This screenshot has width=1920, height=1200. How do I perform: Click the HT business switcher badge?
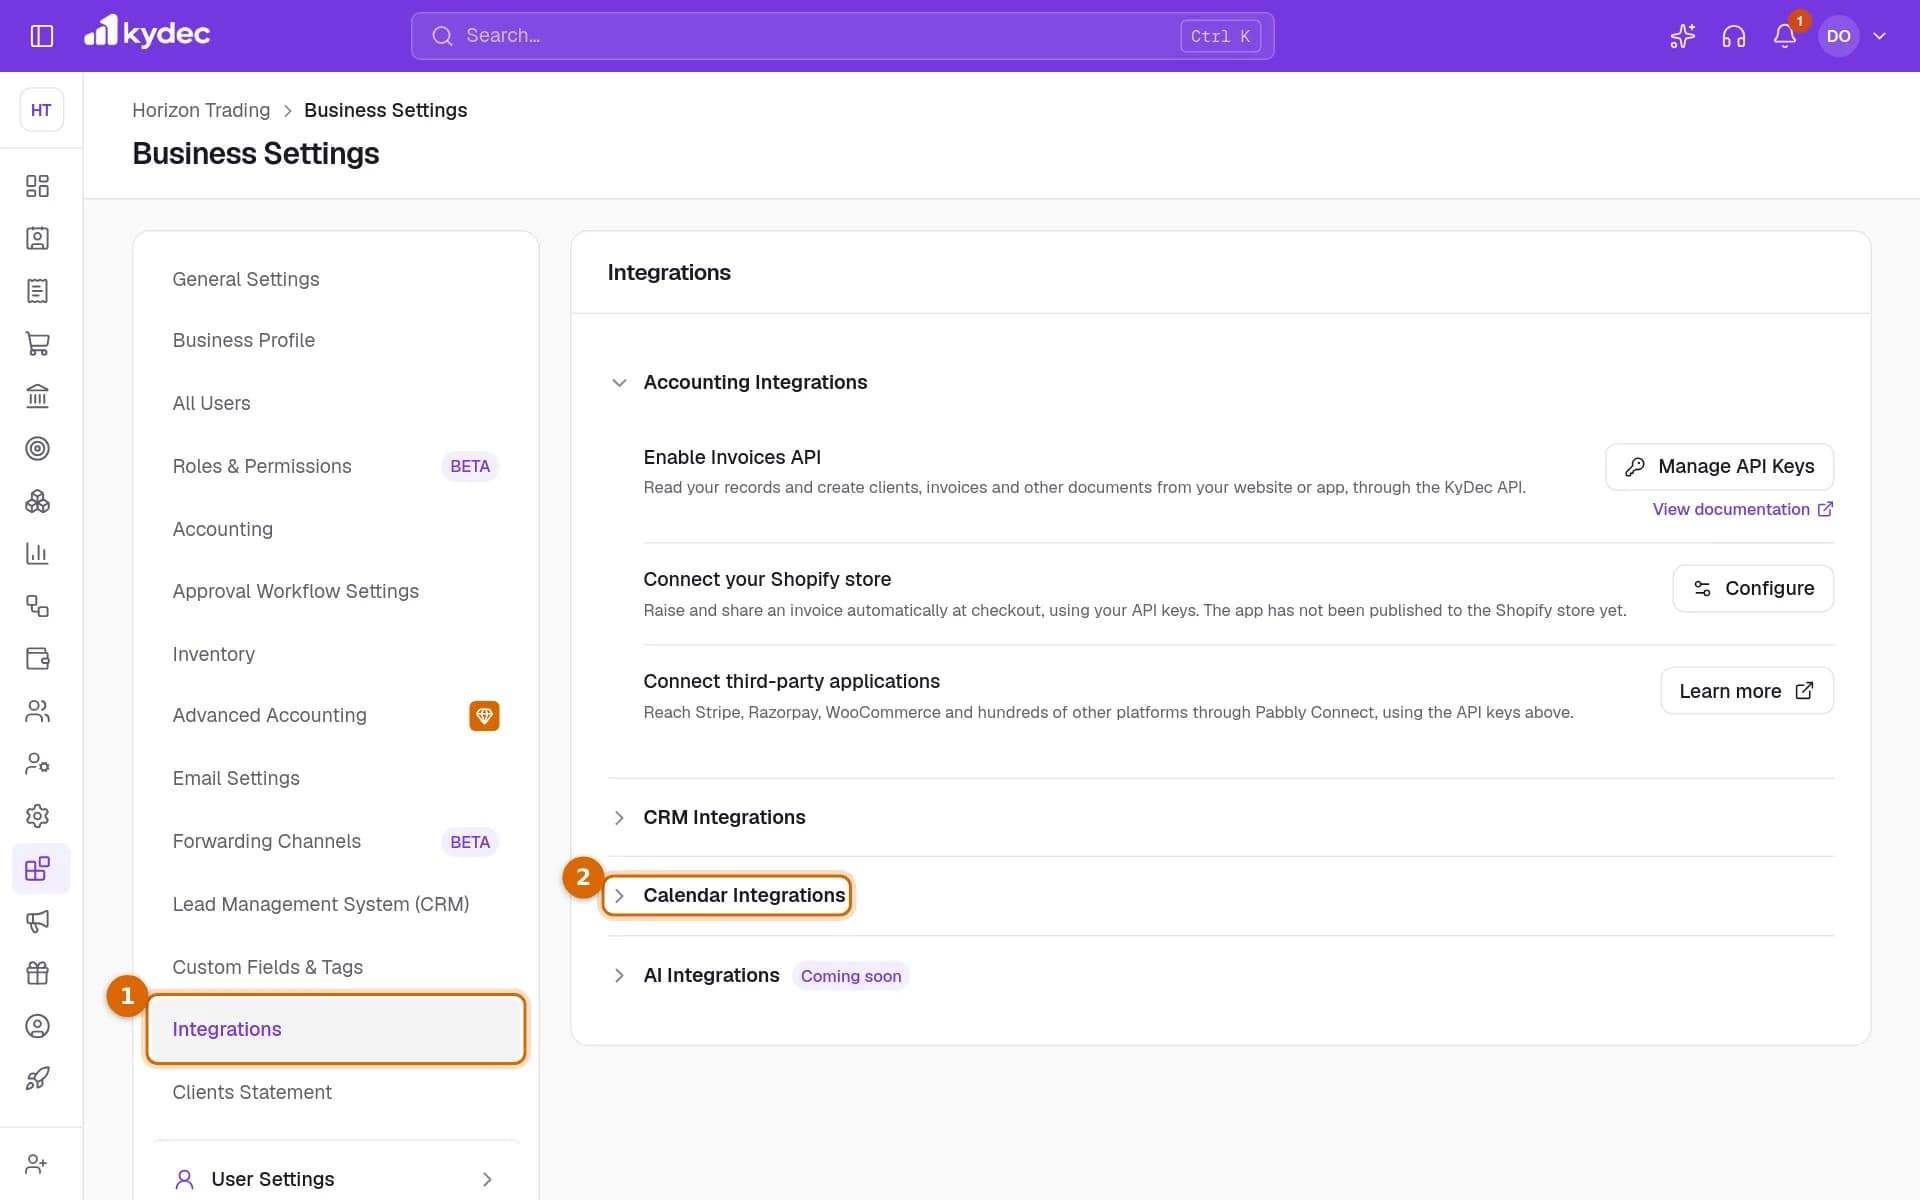(x=41, y=110)
